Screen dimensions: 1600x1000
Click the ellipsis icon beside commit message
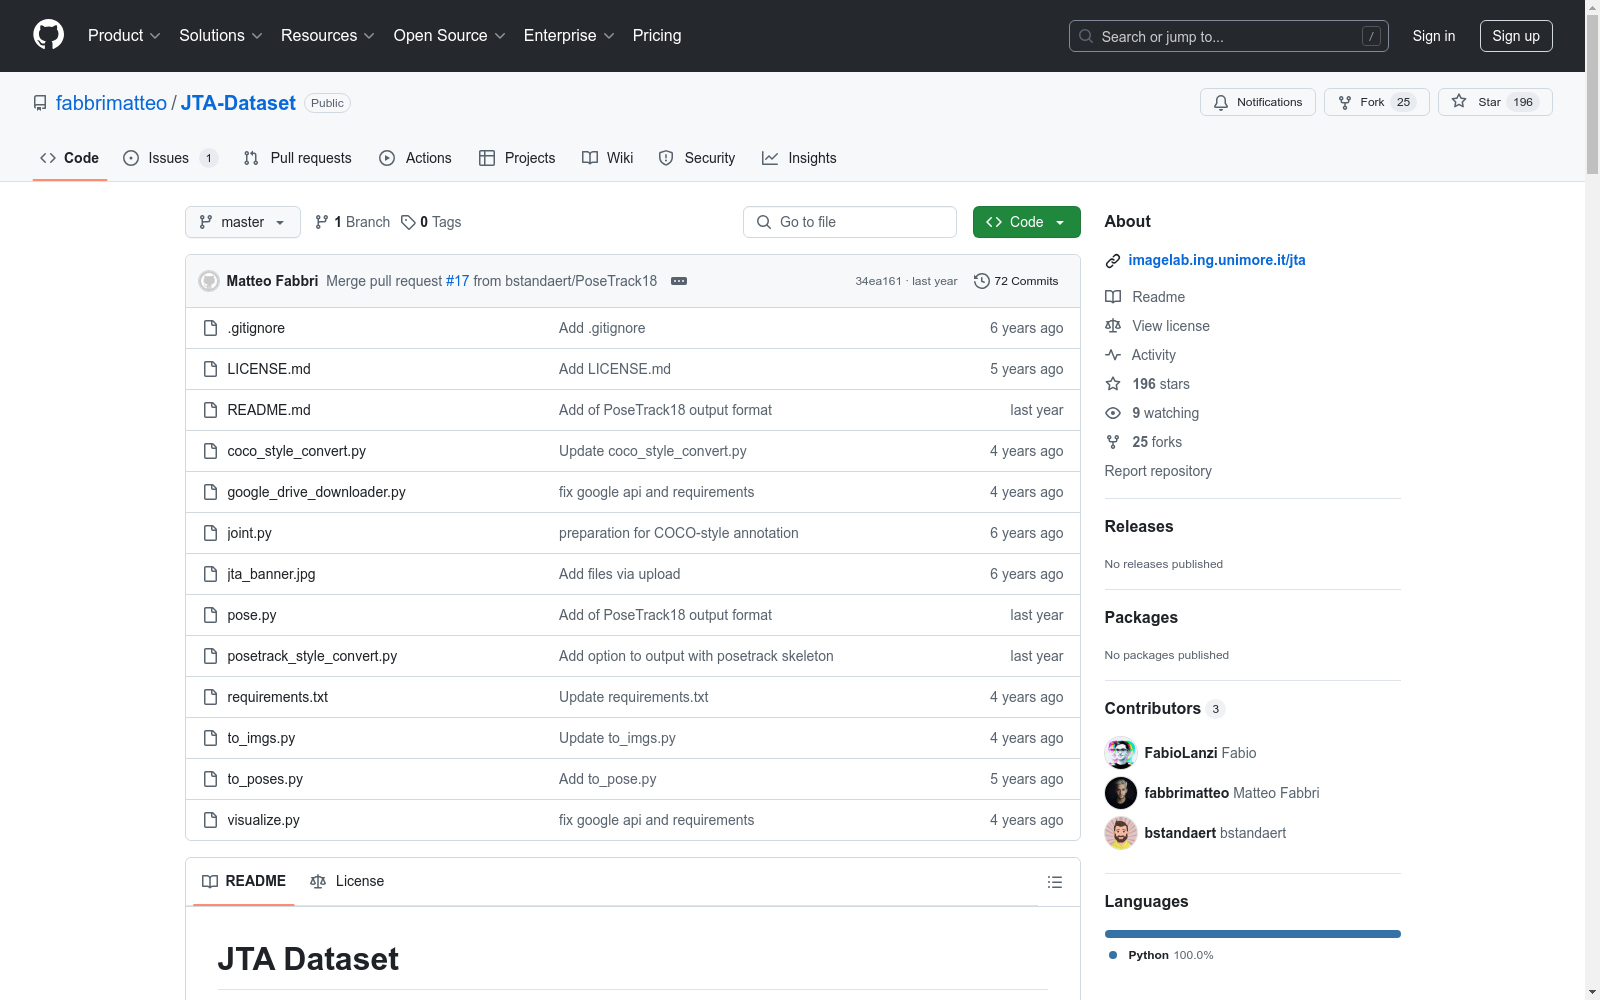point(679,281)
